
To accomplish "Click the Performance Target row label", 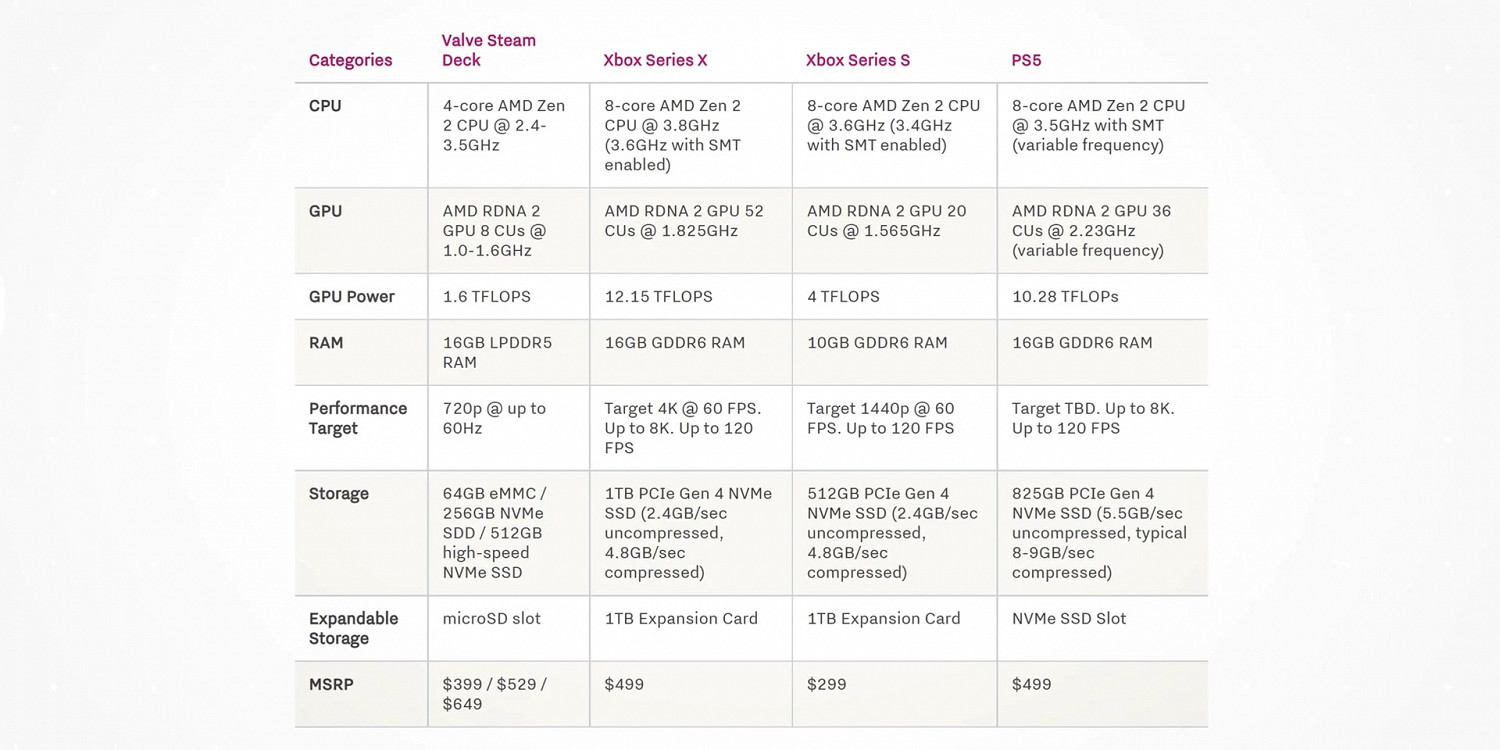I will (357, 418).
